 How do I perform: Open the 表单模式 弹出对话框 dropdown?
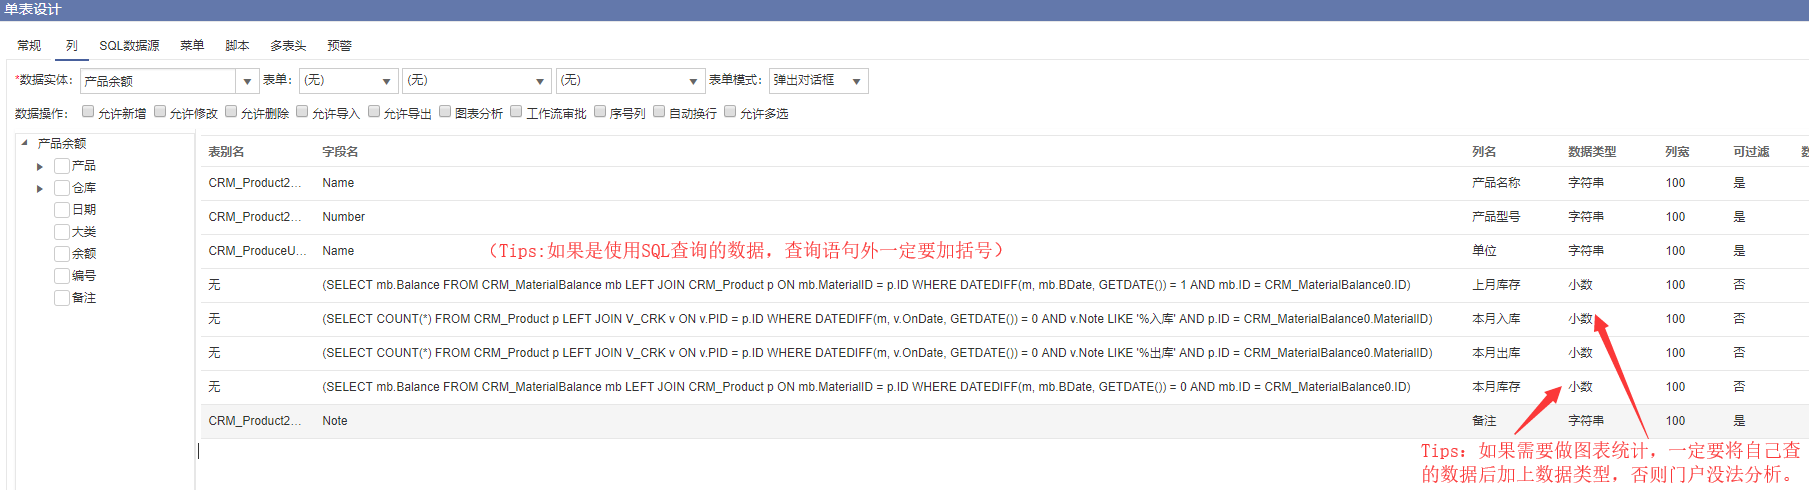click(x=857, y=81)
